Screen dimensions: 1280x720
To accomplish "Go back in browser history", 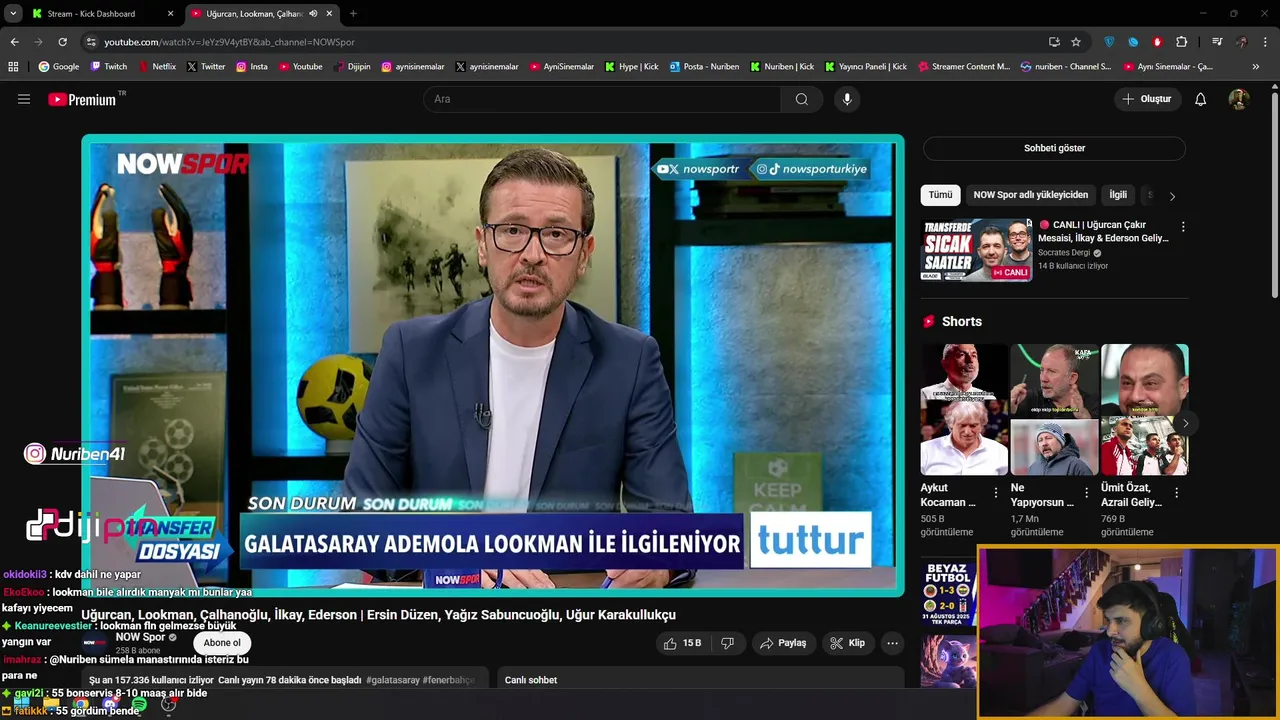I will [x=14, y=42].
